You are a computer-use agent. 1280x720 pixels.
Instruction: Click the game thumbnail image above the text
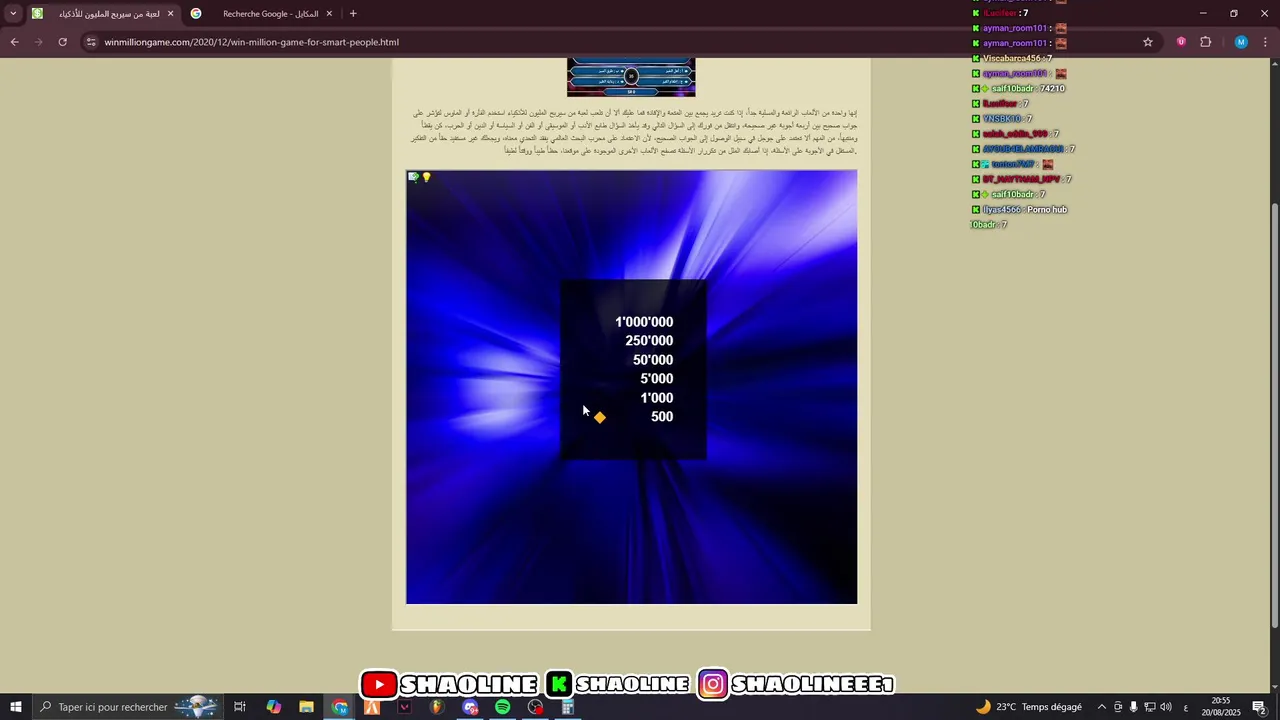pyautogui.click(x=631, y=77)
